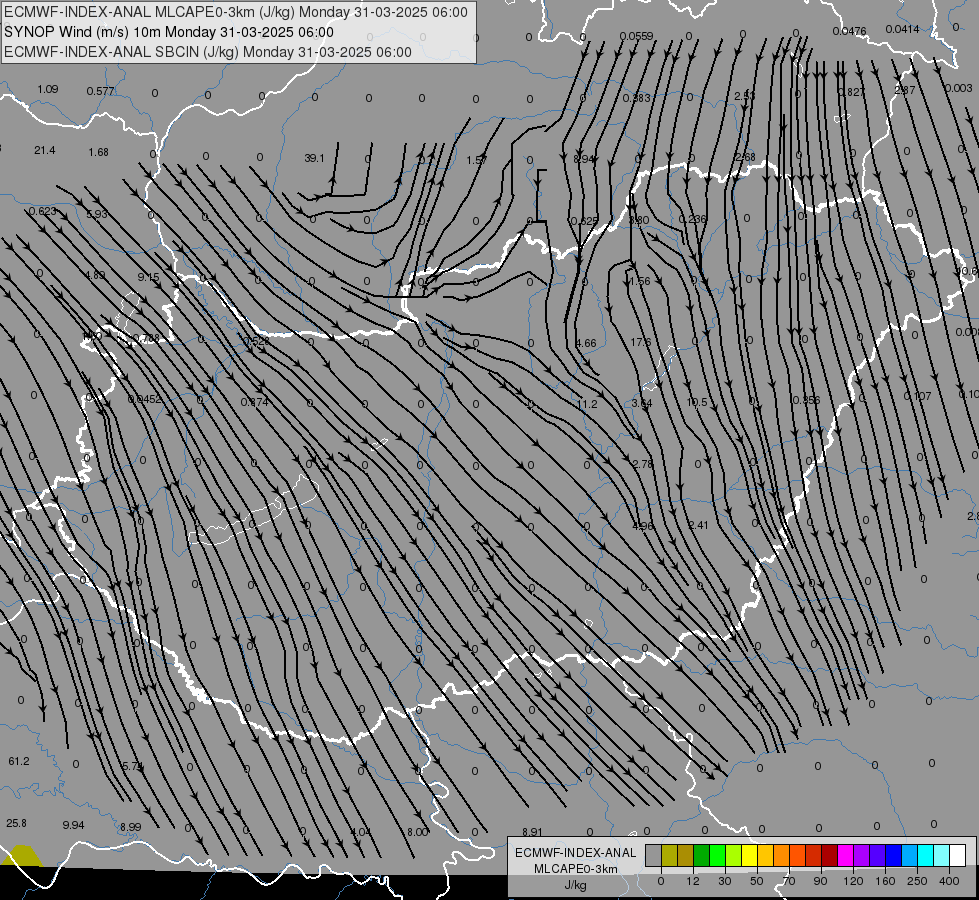Click the SYNOP Wind 10m header line
The image size is (979, 900).
[169, 32]
